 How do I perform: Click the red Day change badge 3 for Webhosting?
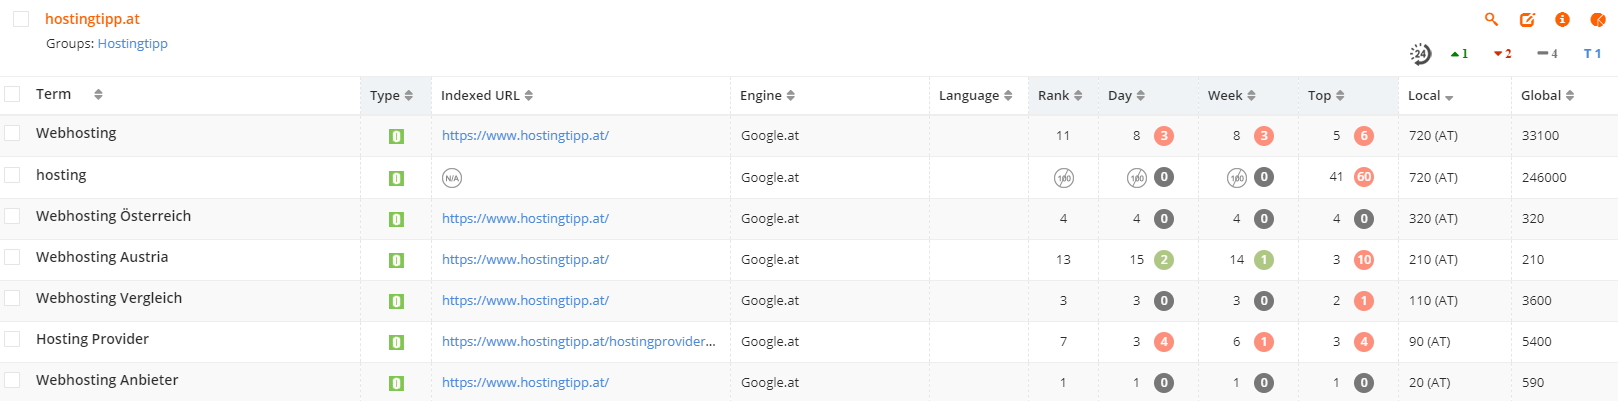tap(1164, 136)
